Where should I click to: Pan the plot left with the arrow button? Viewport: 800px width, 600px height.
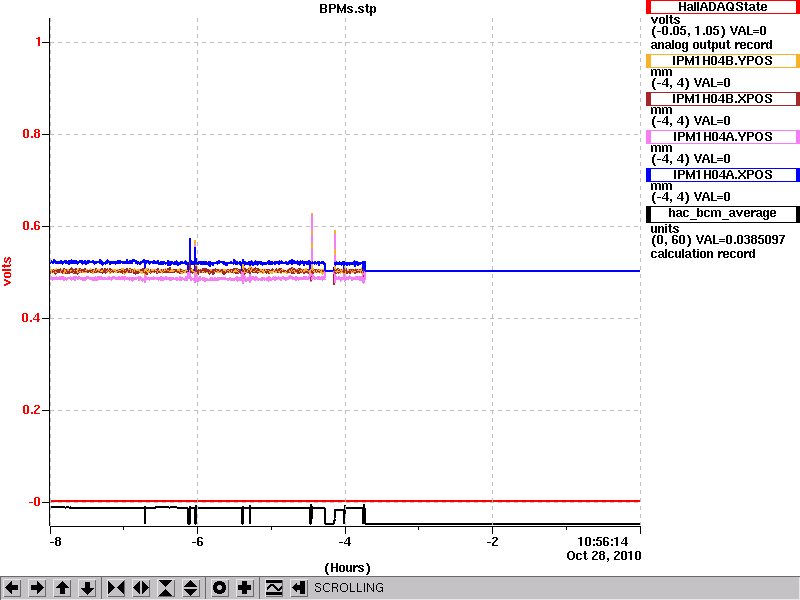12,588
